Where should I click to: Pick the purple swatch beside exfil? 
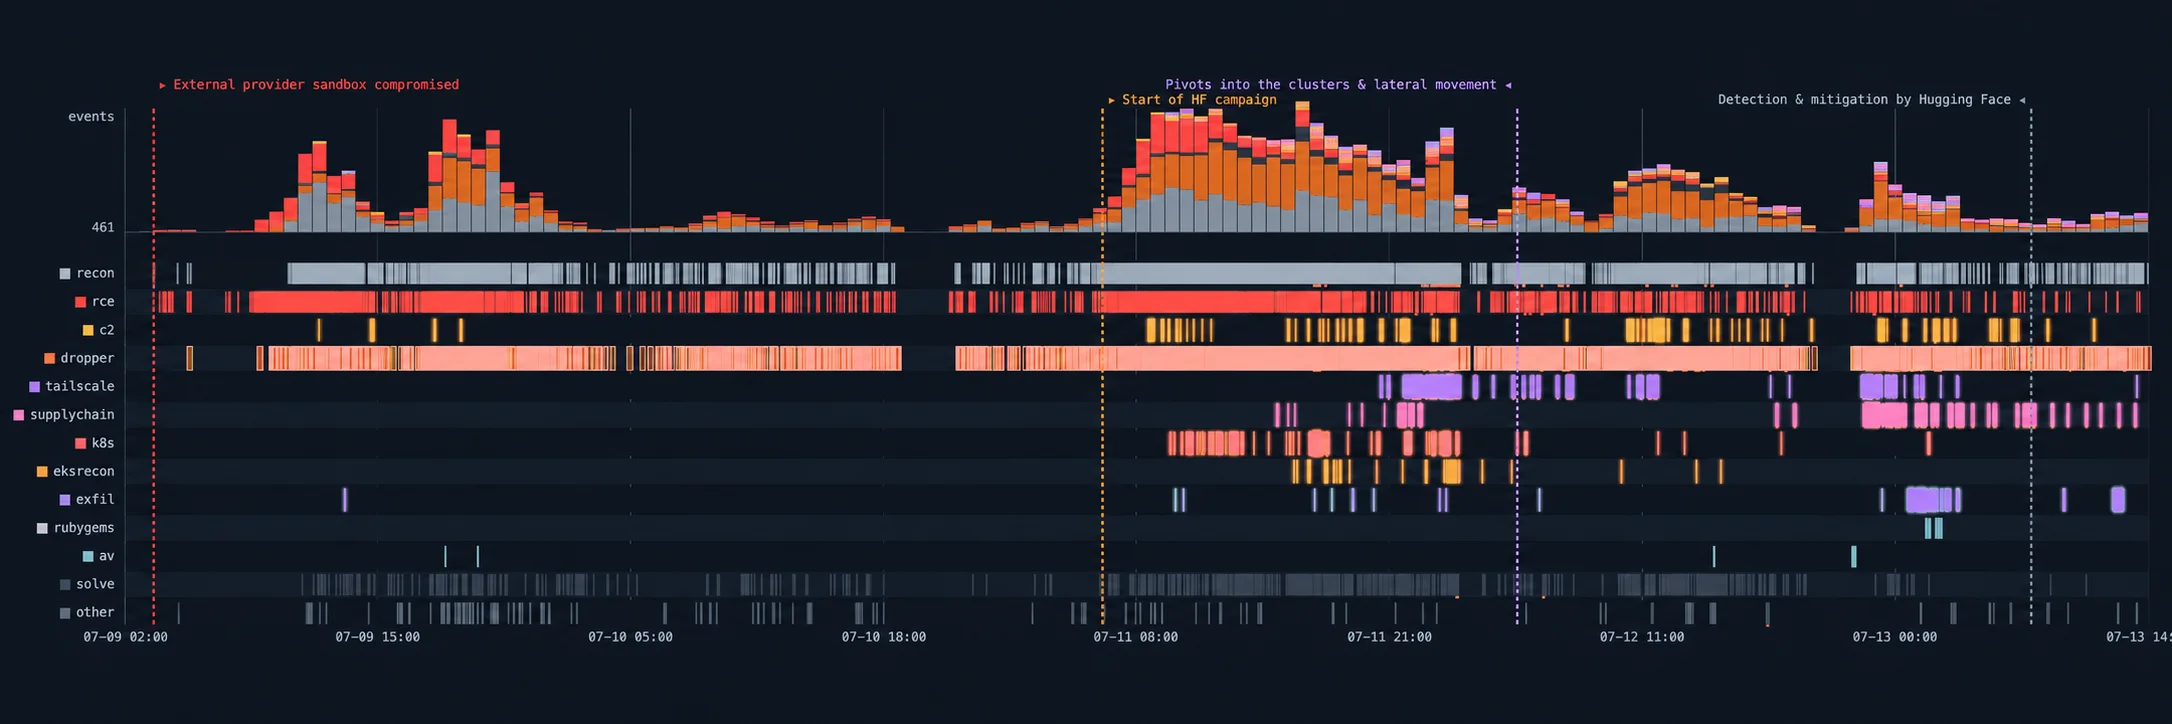[65, 500]
